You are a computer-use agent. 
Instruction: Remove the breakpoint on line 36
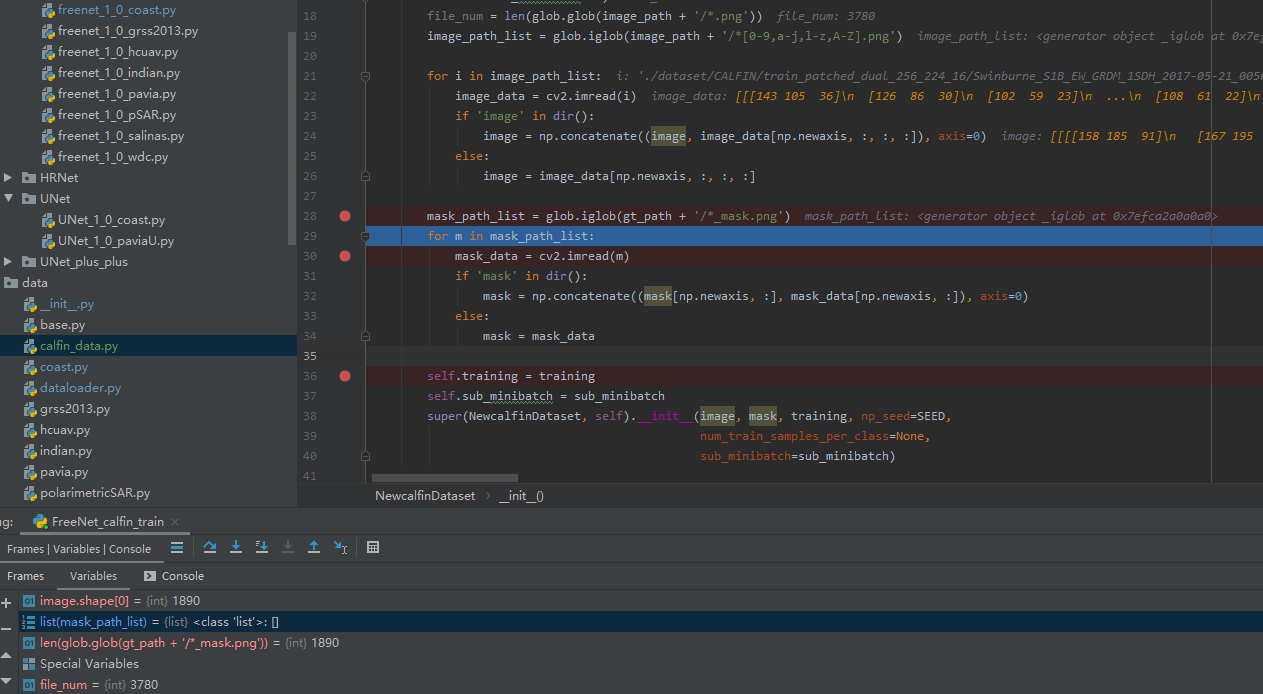(345, 376)
